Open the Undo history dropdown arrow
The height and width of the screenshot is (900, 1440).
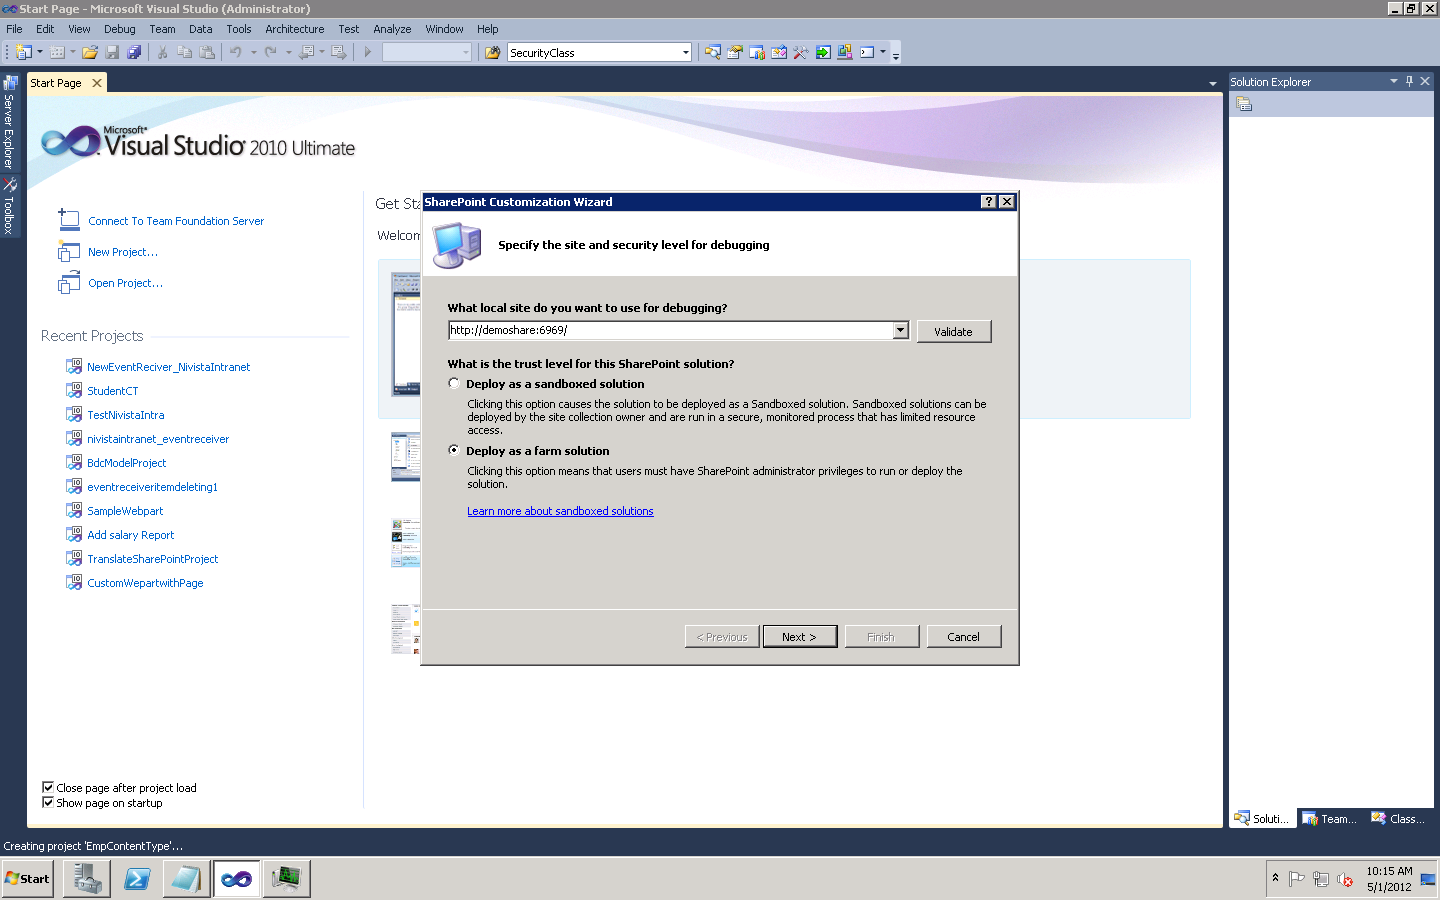click(x=253, y=52)
